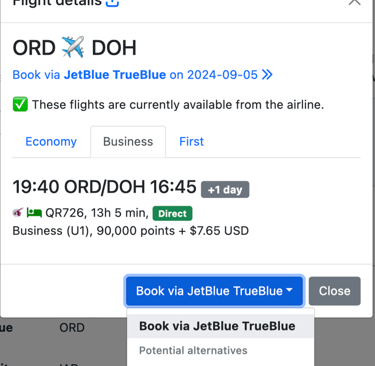The image size is (375, 366).
Task: Click the double chevron after 2024-09-05
Action: tap(267, 75)
